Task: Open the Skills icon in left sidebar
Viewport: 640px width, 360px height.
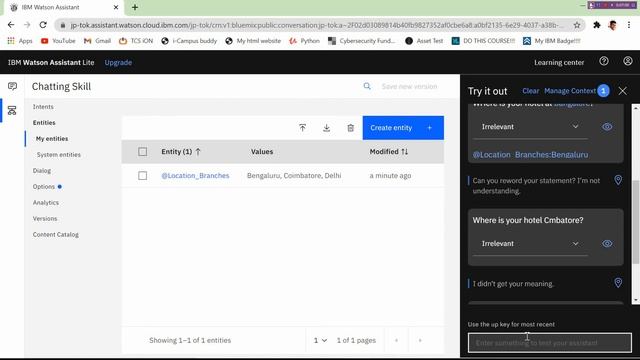Action: tap(12, 110)
